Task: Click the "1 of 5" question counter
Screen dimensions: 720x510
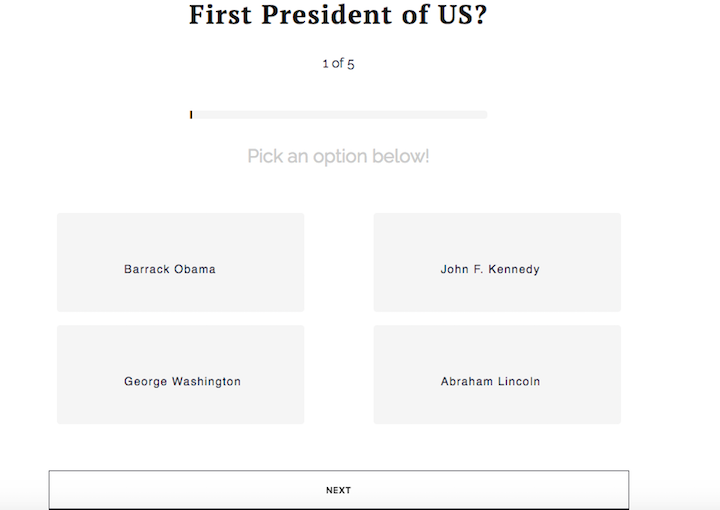Action: tap(338, 63)
